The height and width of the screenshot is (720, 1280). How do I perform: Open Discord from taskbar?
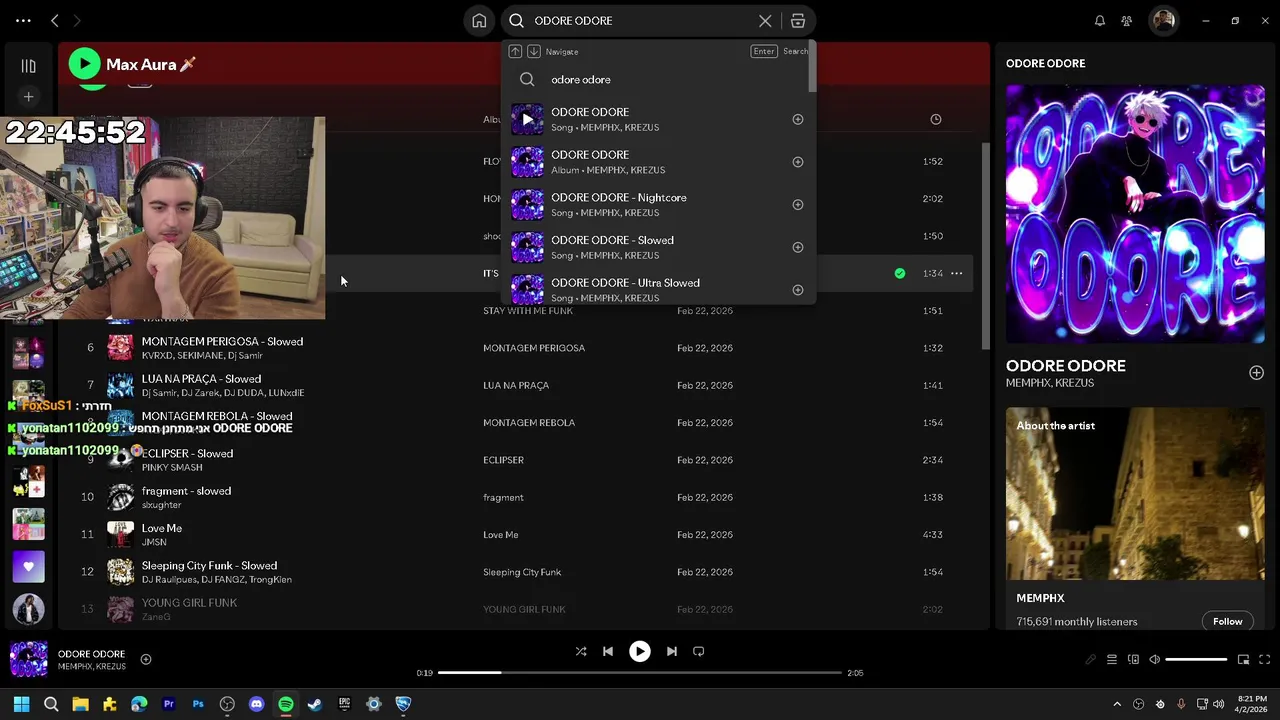tap(257, 704)
